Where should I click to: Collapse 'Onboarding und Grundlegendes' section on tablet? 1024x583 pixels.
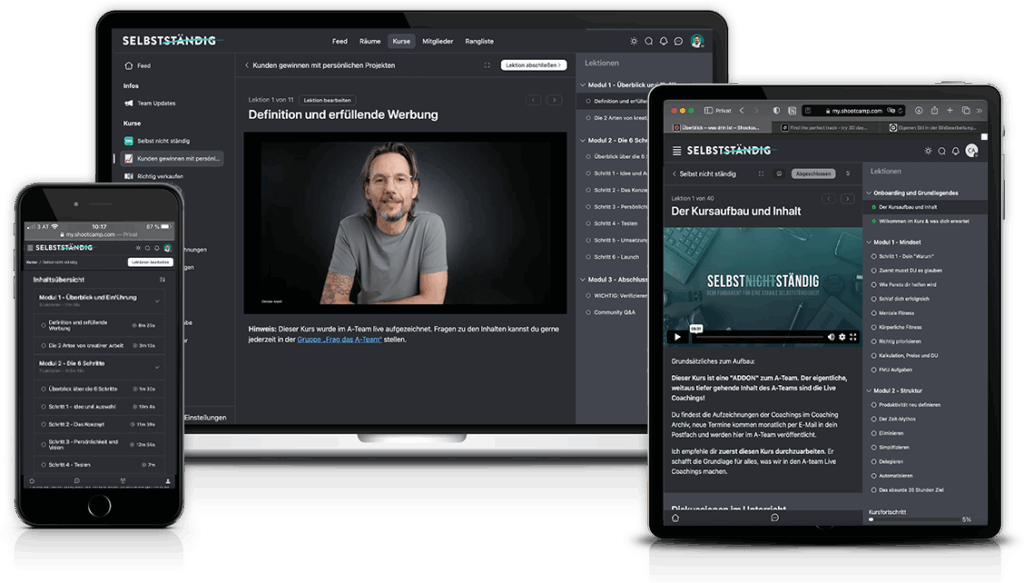(867, 192)
